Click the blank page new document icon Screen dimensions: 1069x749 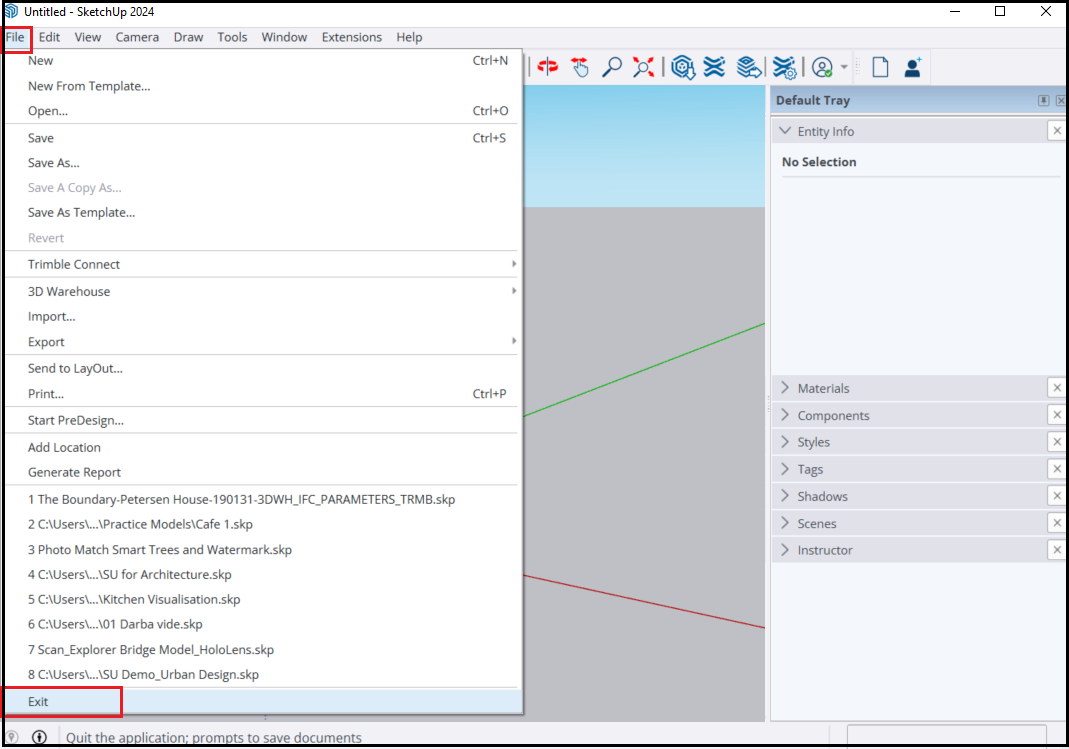coord(880,67)
